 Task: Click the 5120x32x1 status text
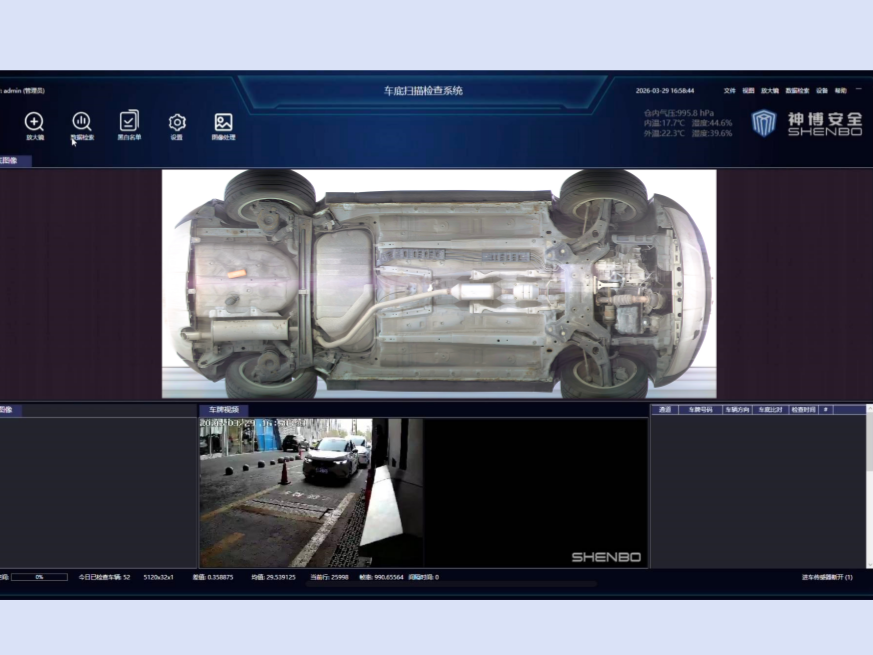point(159,577)
